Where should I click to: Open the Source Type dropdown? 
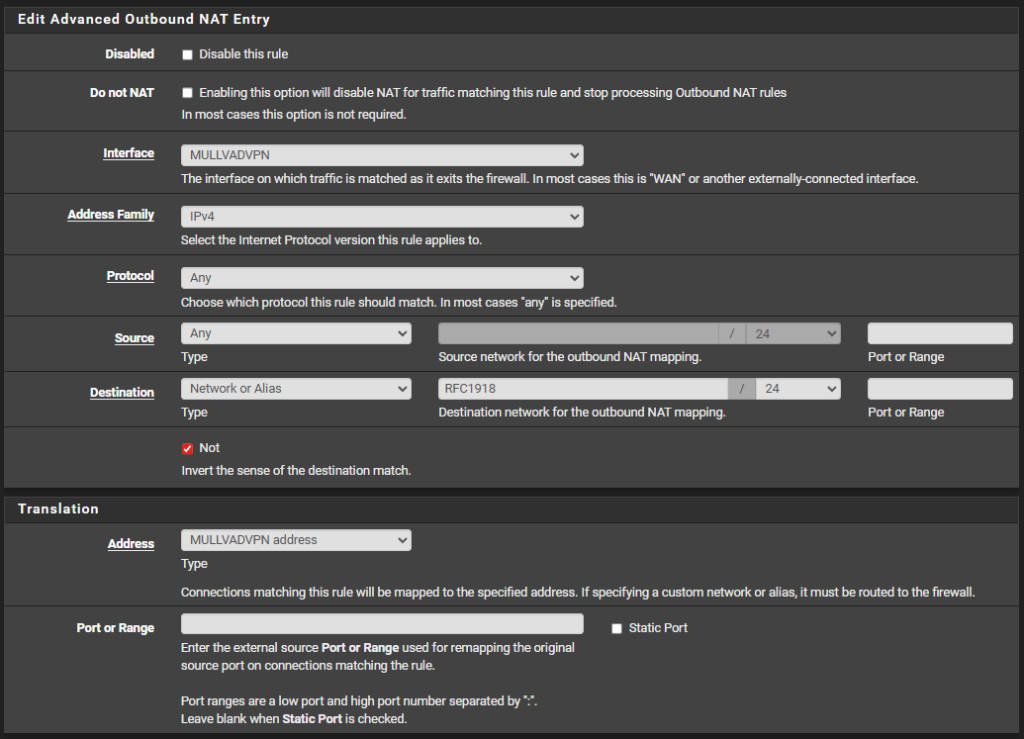[x=295, y=334]
